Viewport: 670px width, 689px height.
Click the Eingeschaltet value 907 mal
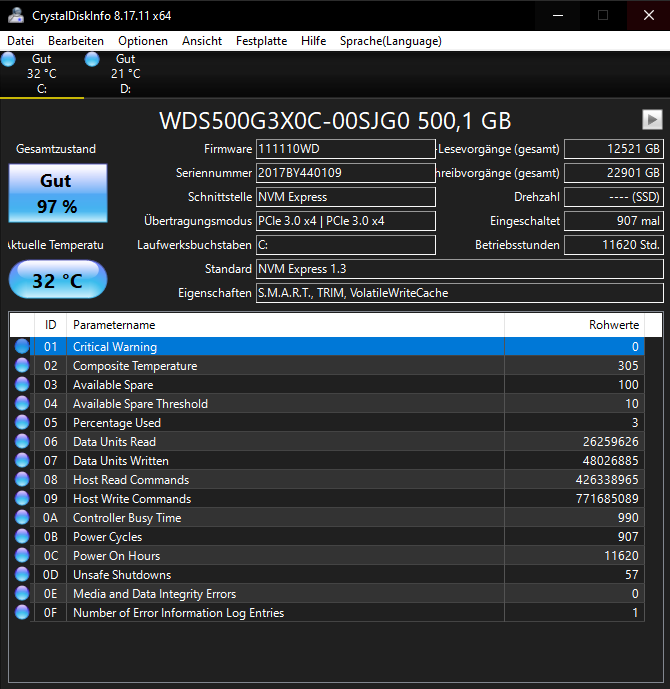tap(614, 221)
